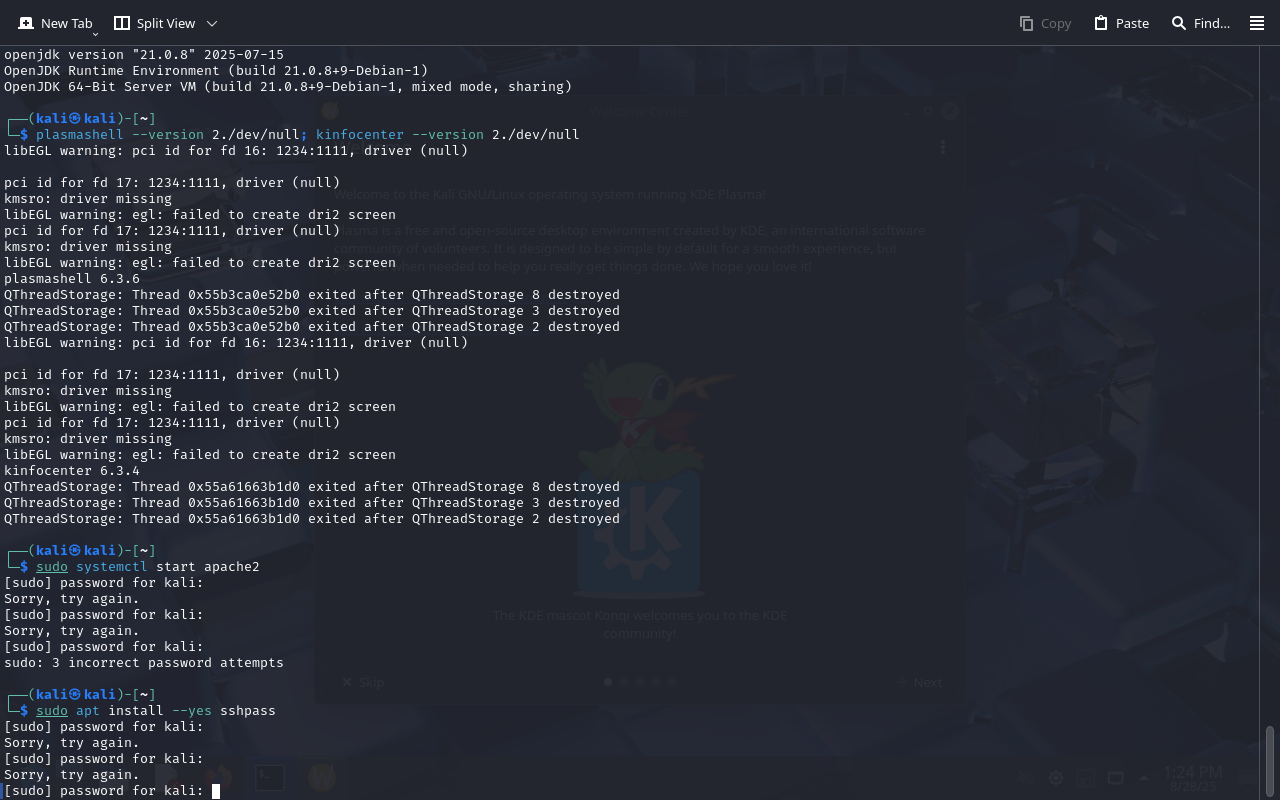Click the terminal icon in the taskbar
1280x800 pixels.
[x=269, y=777]
